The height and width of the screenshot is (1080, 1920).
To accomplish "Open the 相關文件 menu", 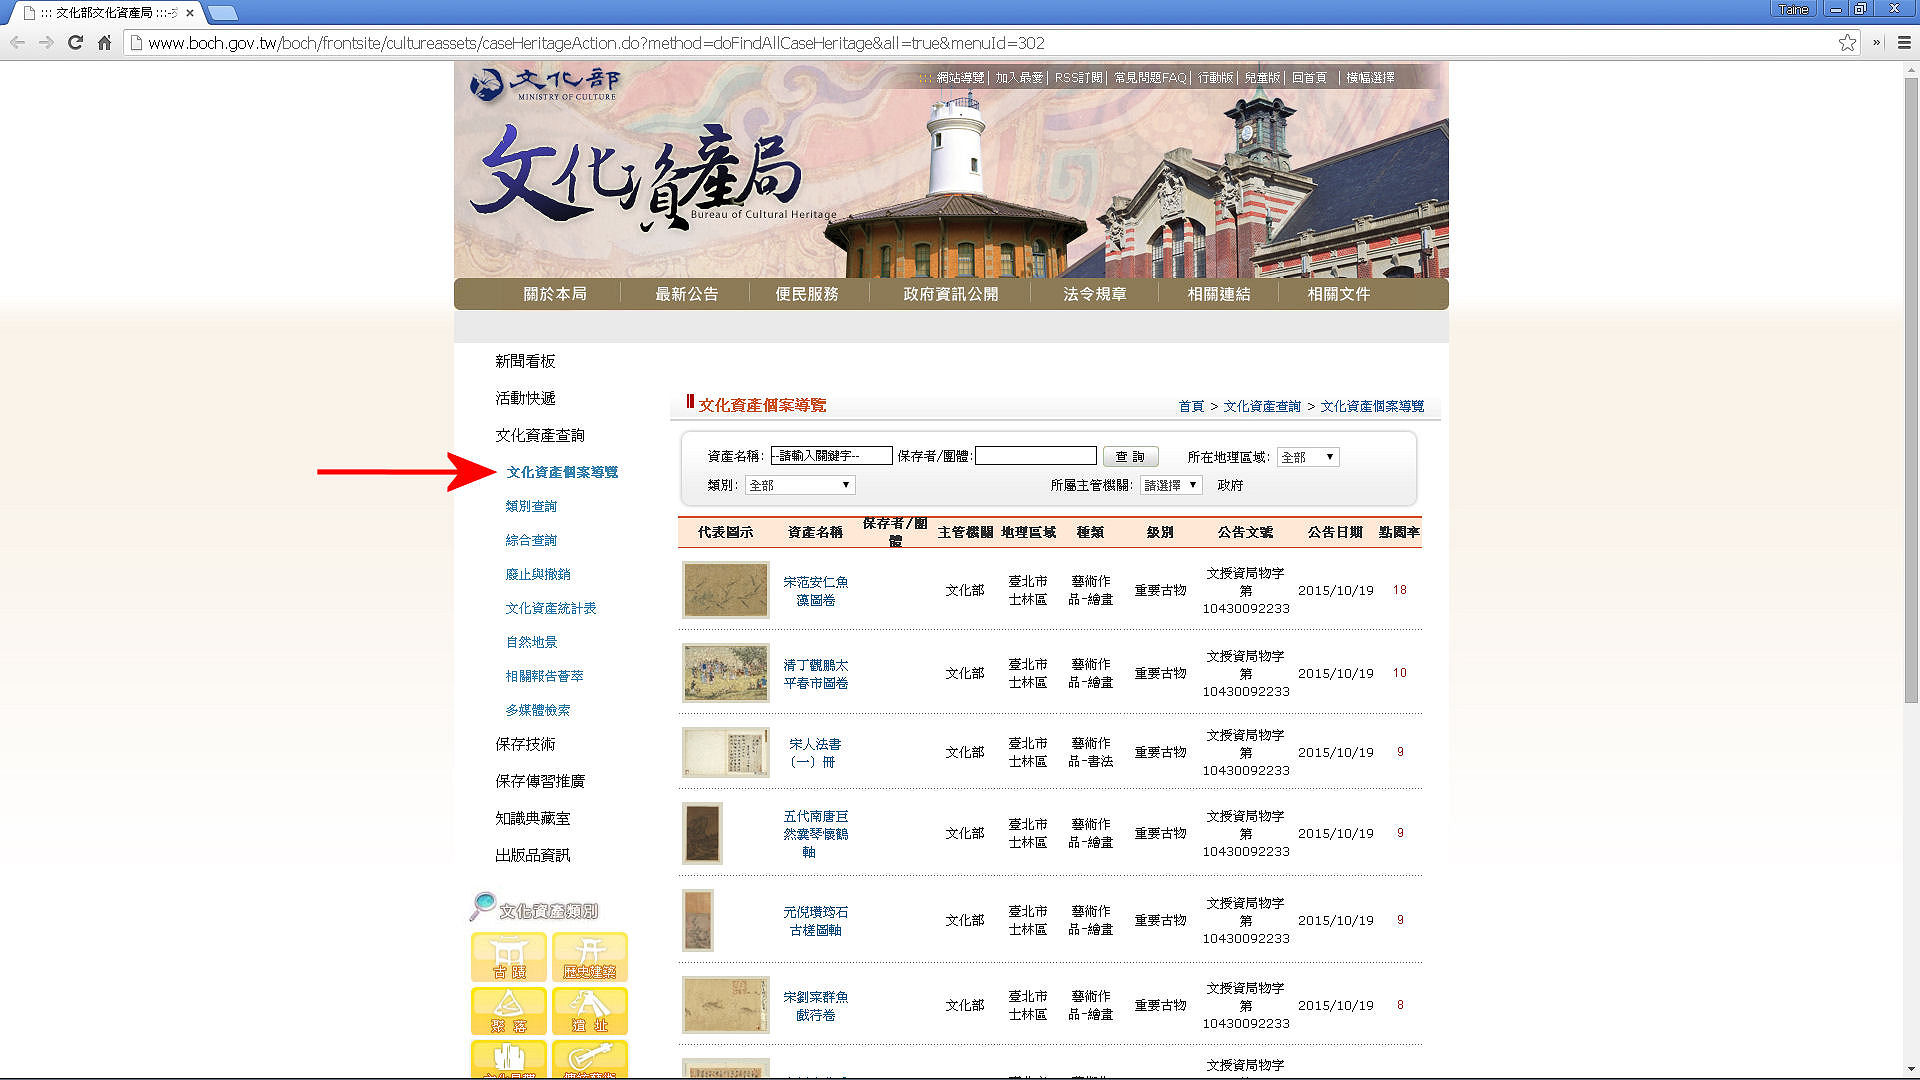I will (1339, 294).
